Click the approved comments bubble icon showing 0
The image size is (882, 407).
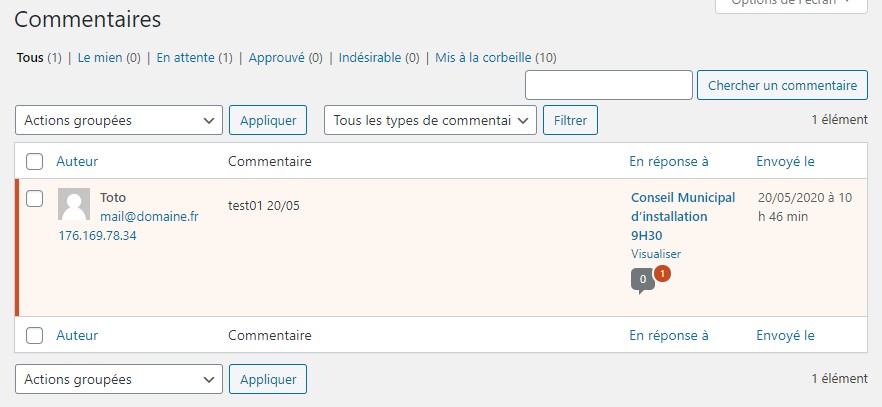point(642,281)
